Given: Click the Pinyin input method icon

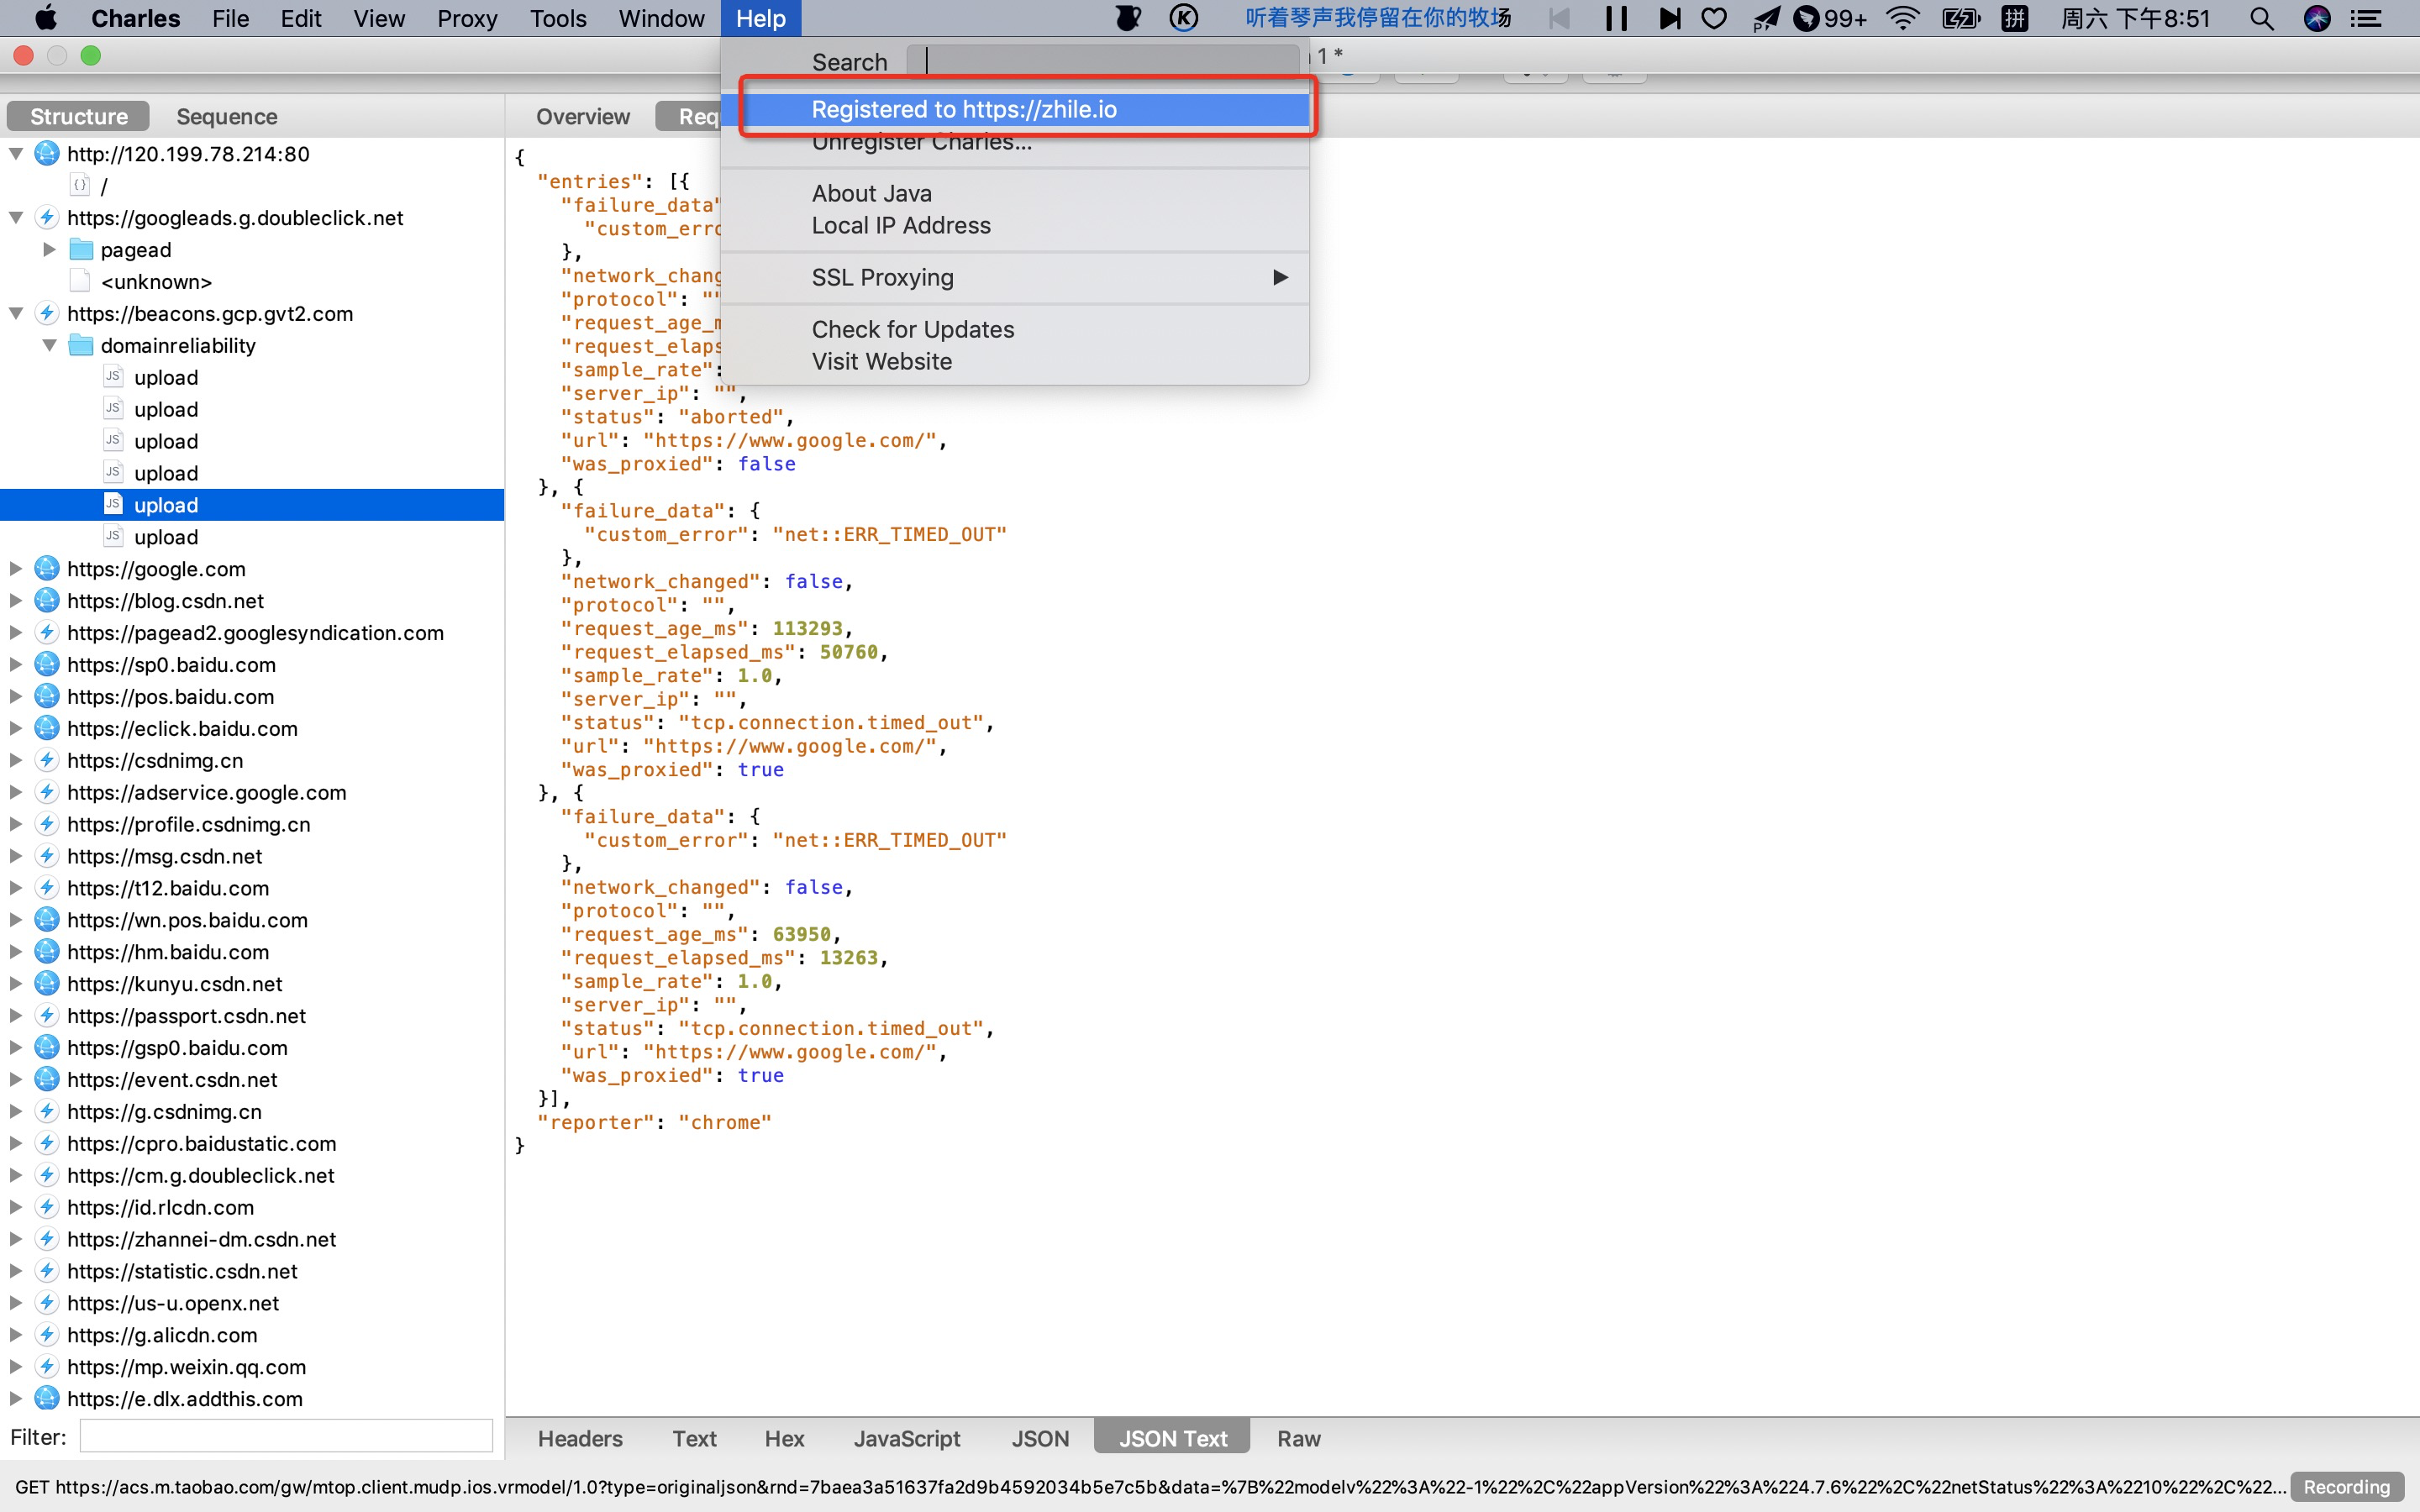Looking at the screenshot, I should pyautogui.click(x=2015, y=18).
